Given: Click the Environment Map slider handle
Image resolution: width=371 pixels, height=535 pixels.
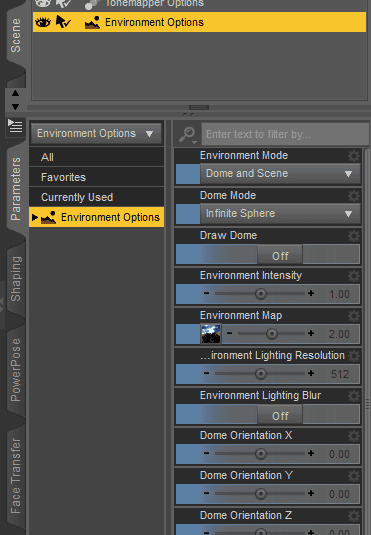Looking at the screenshot, I should tap(272, 334).
